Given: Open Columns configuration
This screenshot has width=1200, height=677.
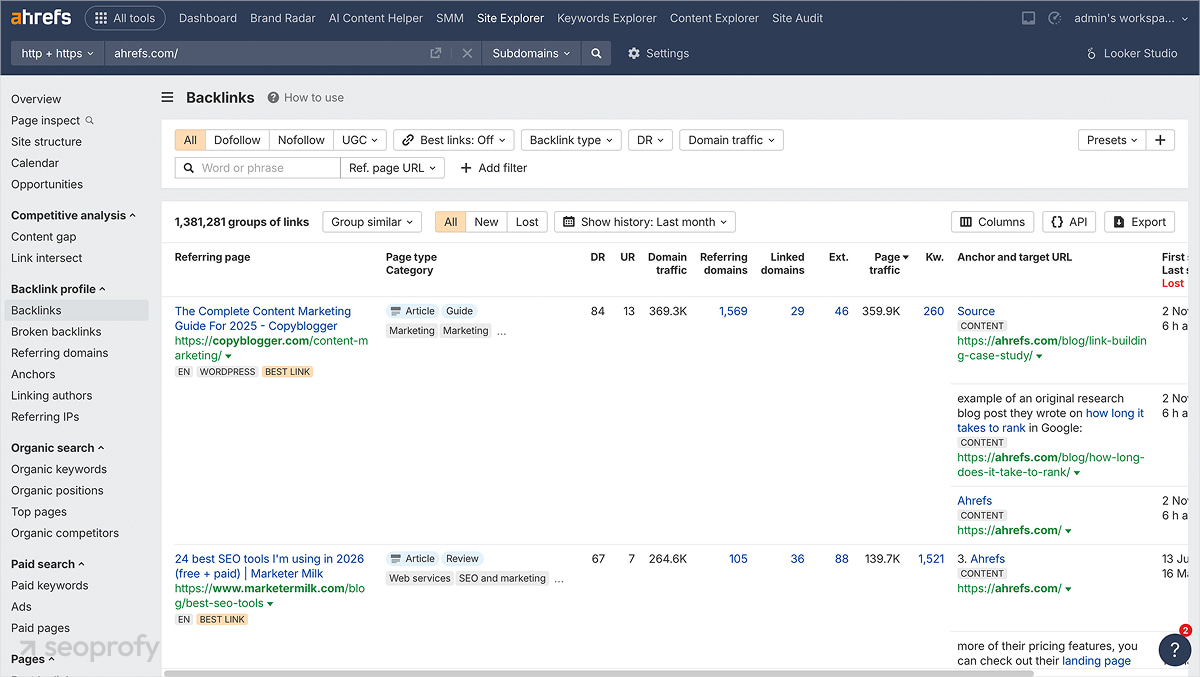Looking at the screenshot, I should pyautogui.click(x=992, y=221).
